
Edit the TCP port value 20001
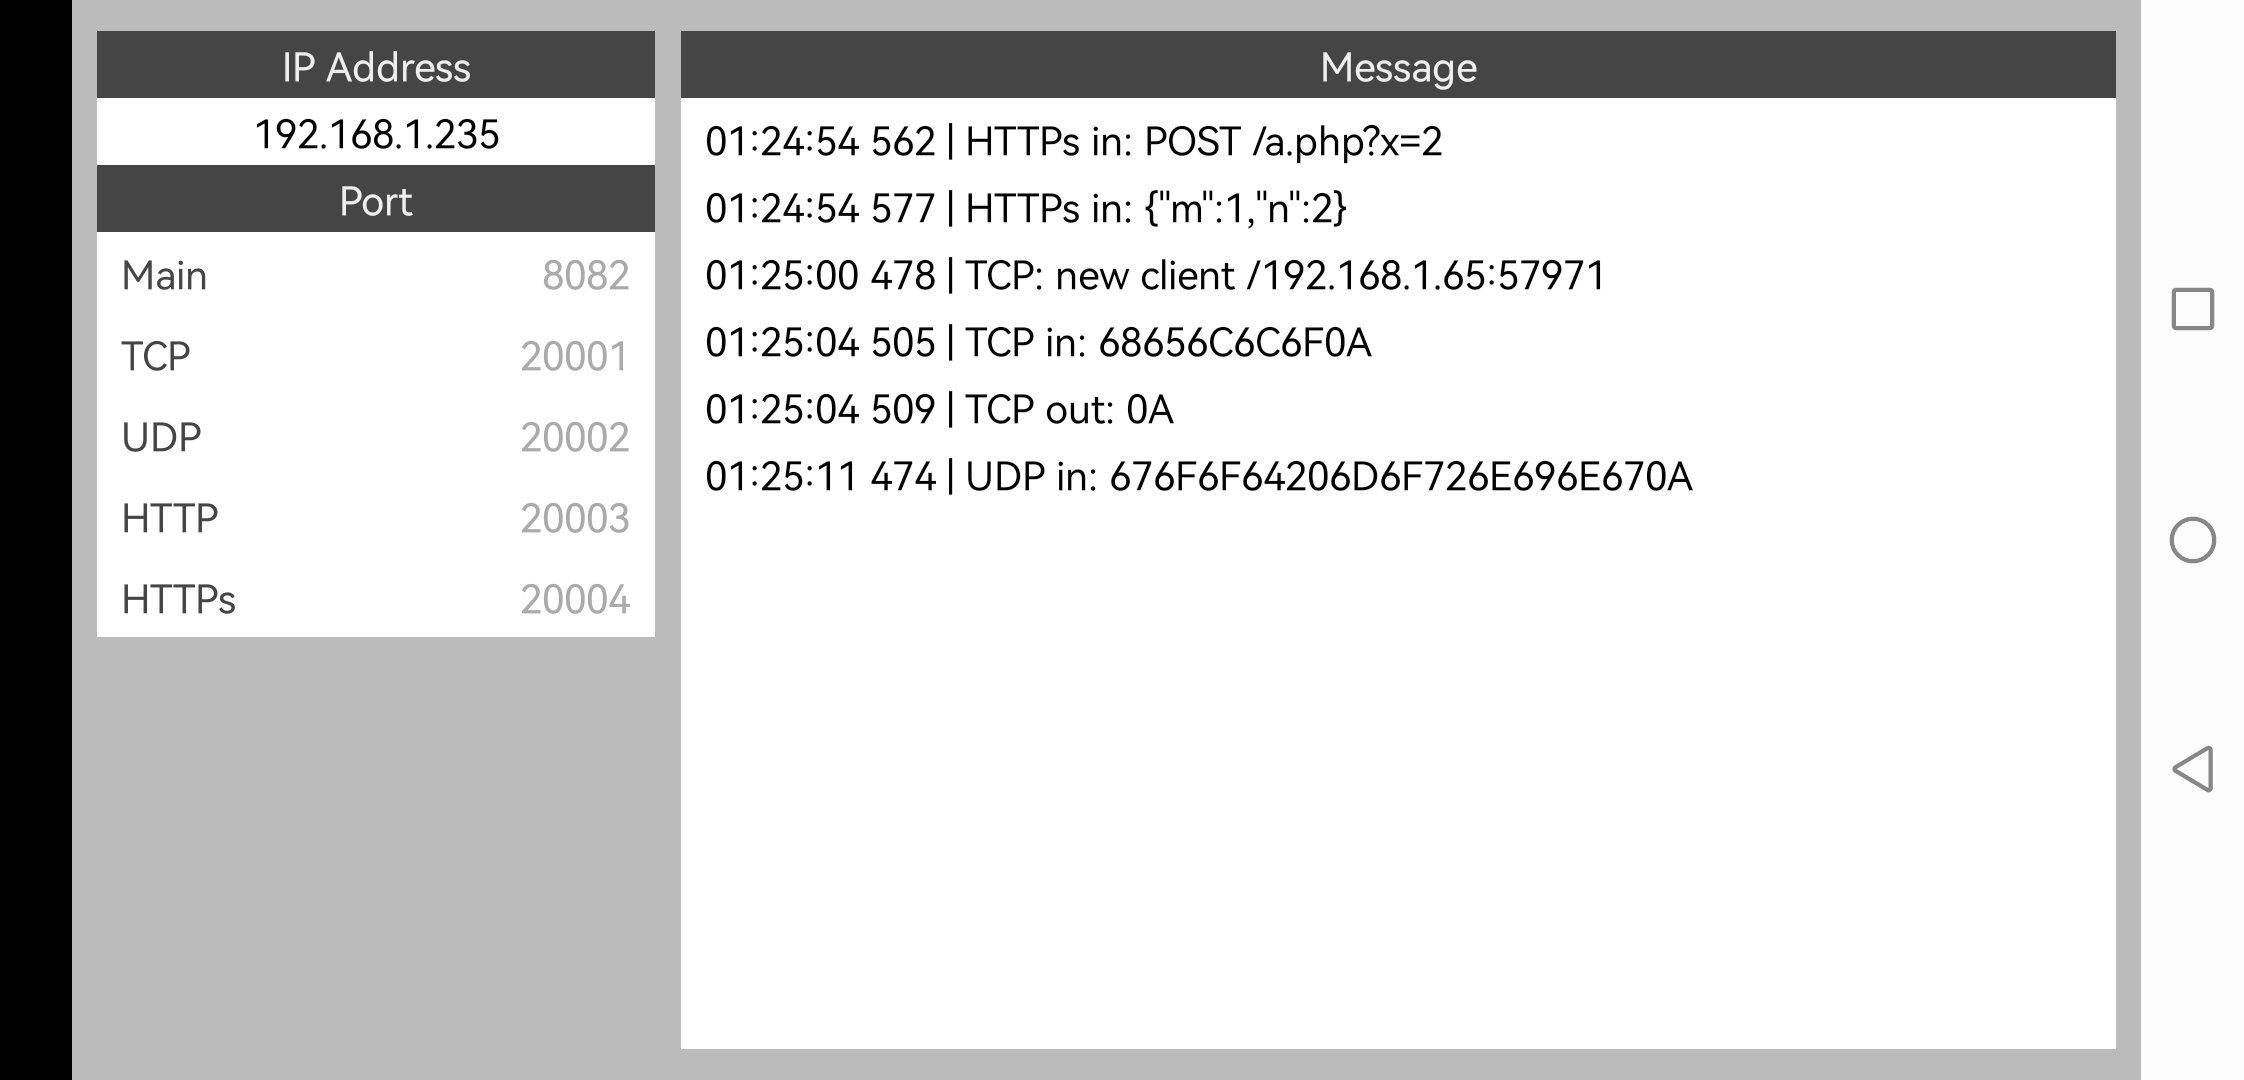574,357
